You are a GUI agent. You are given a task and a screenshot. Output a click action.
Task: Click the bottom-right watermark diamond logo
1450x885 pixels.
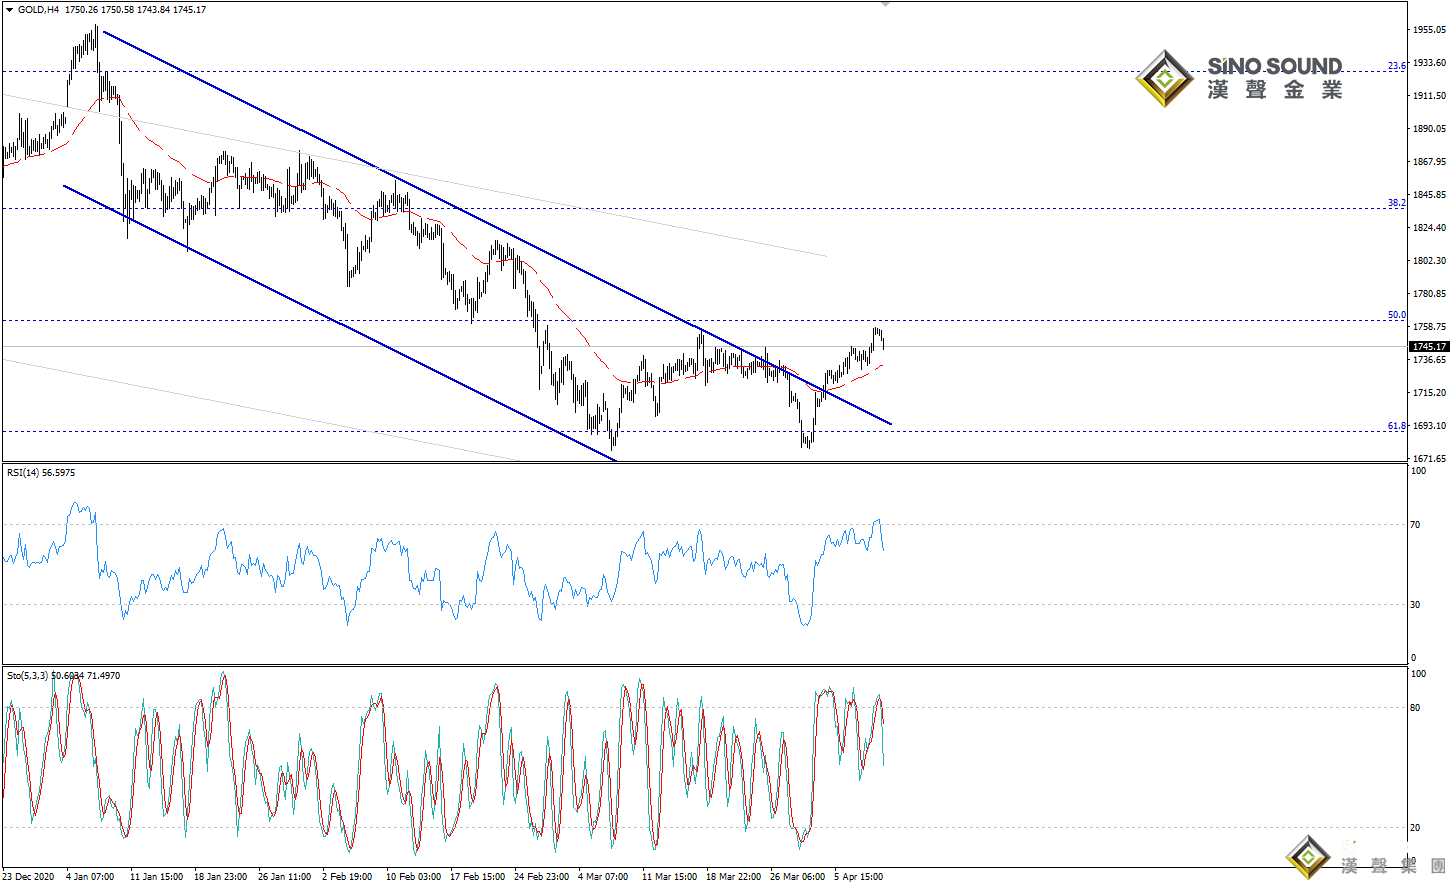(1308, 858)
